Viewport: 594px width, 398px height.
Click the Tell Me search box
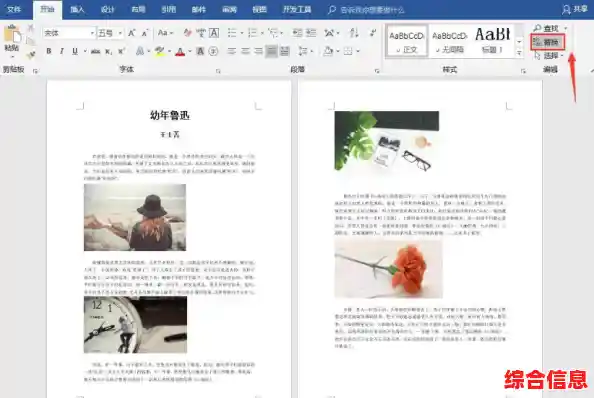tap(367, 10)
